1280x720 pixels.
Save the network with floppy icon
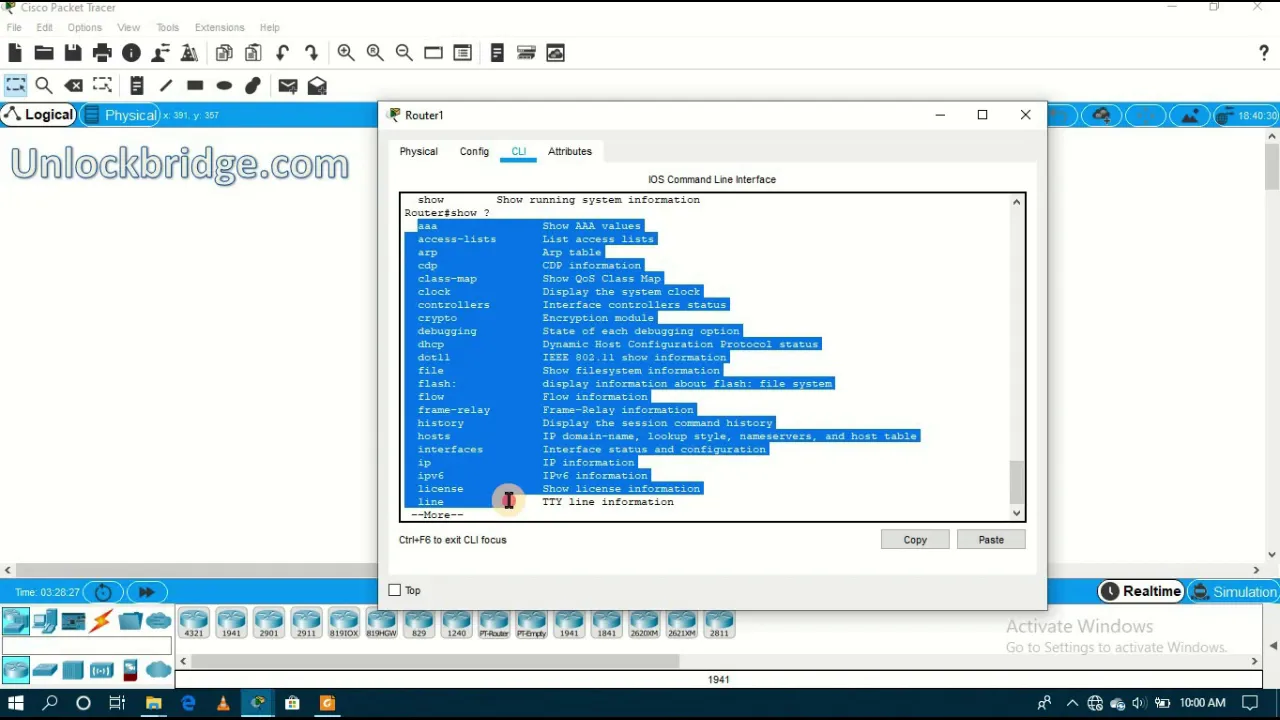pos(73,53)
